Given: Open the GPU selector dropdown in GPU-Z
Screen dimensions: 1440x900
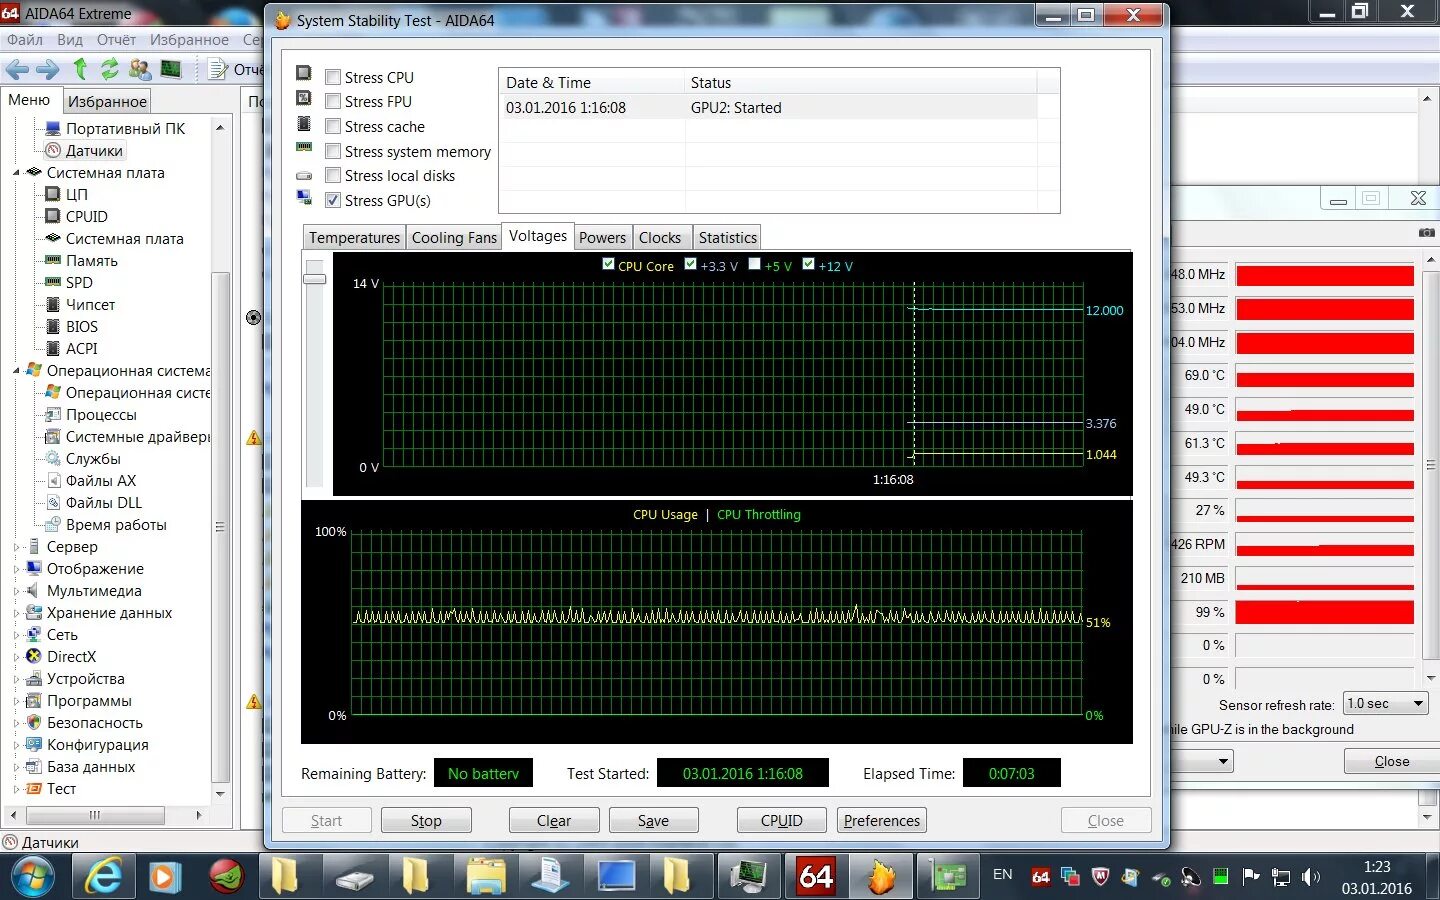Looking at the screenshot, I should coord(1223,762).
